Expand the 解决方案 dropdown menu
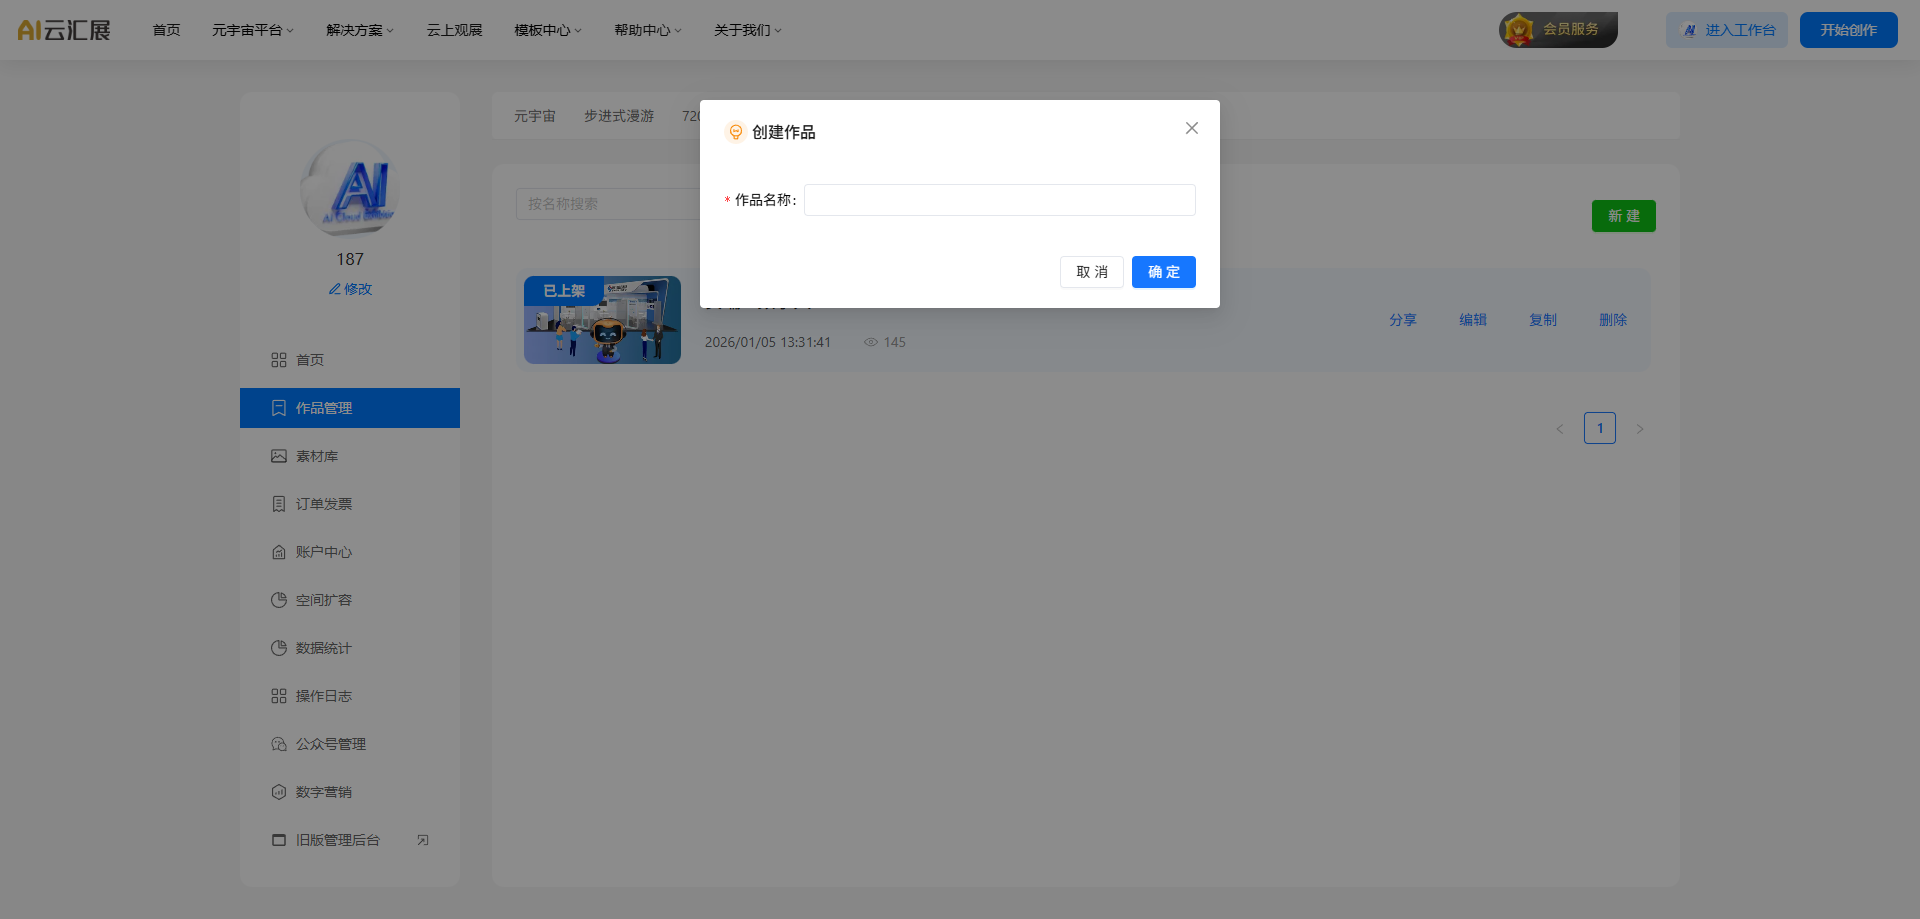Screen dimensions: 1920x919 360,30
